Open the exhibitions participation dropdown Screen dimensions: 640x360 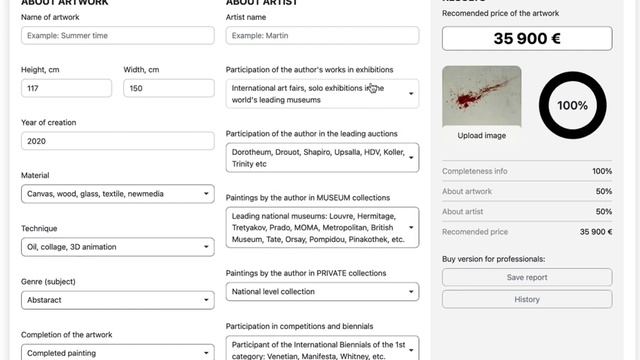click(322, 94)
